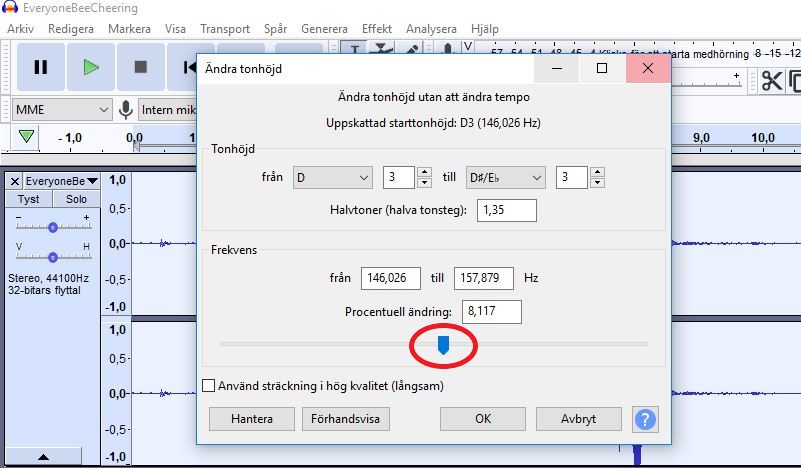Screen dimensions: 801x468
Task: Open the Transport menu
Action: (x=225, y=29)
